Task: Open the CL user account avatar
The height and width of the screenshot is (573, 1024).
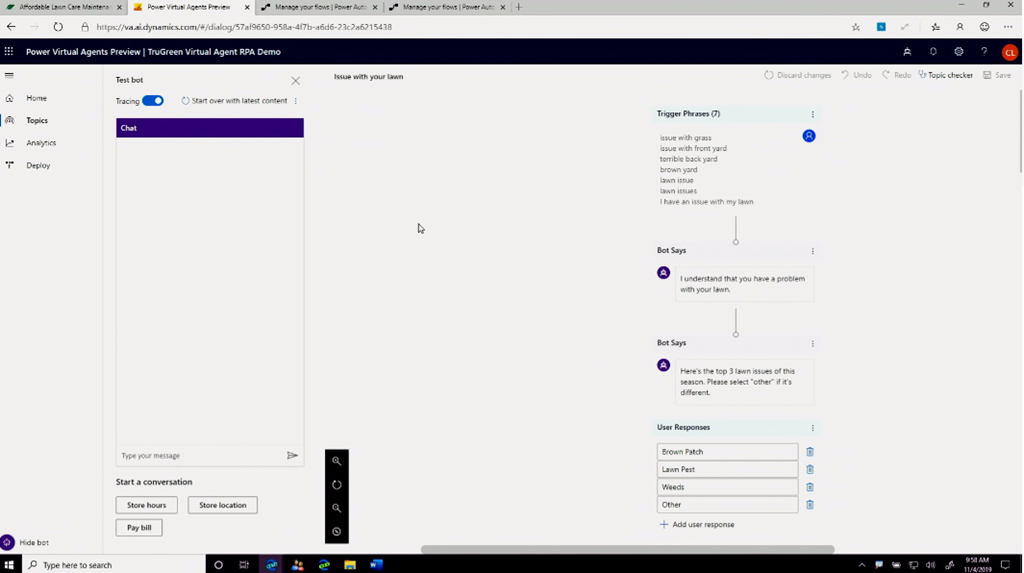Action: point(1010,52)
